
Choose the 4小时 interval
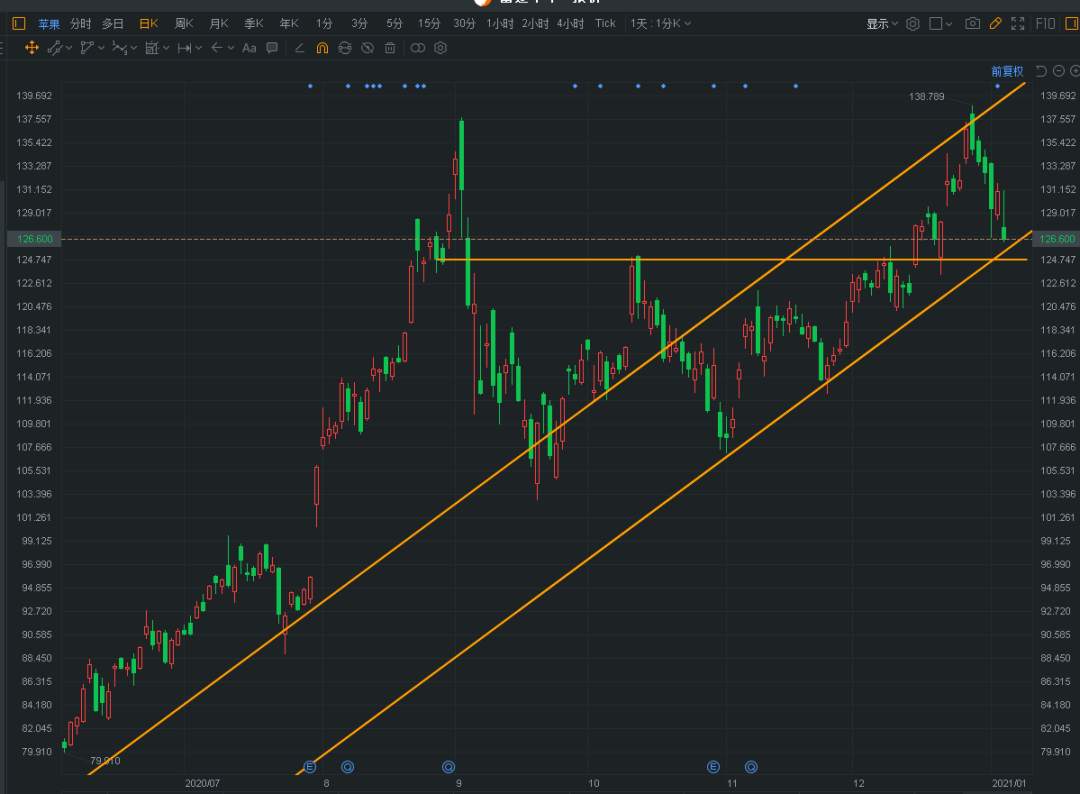[570, 24]
